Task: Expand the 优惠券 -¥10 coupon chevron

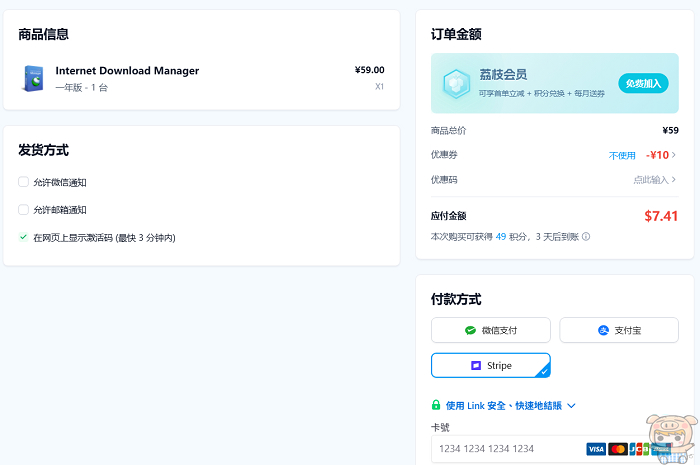Action: coord(674,155)
